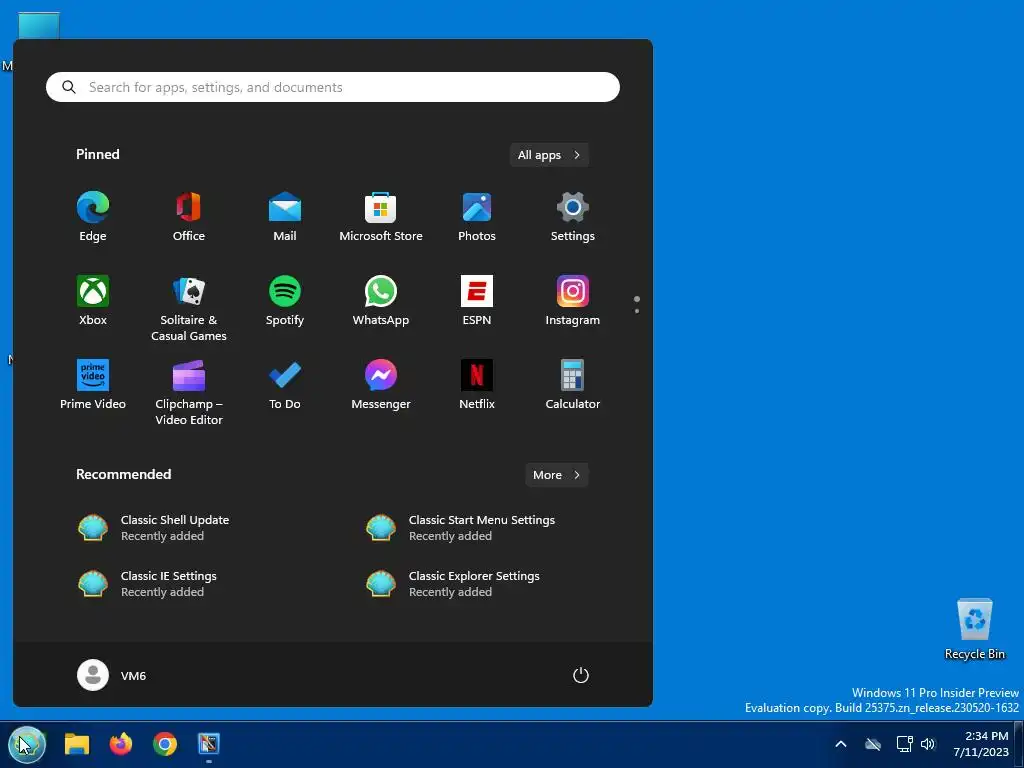The height and width of the screenshot is (768, 1024).
Task: Launch Office from pinned apps
Action: pos(189,217)
